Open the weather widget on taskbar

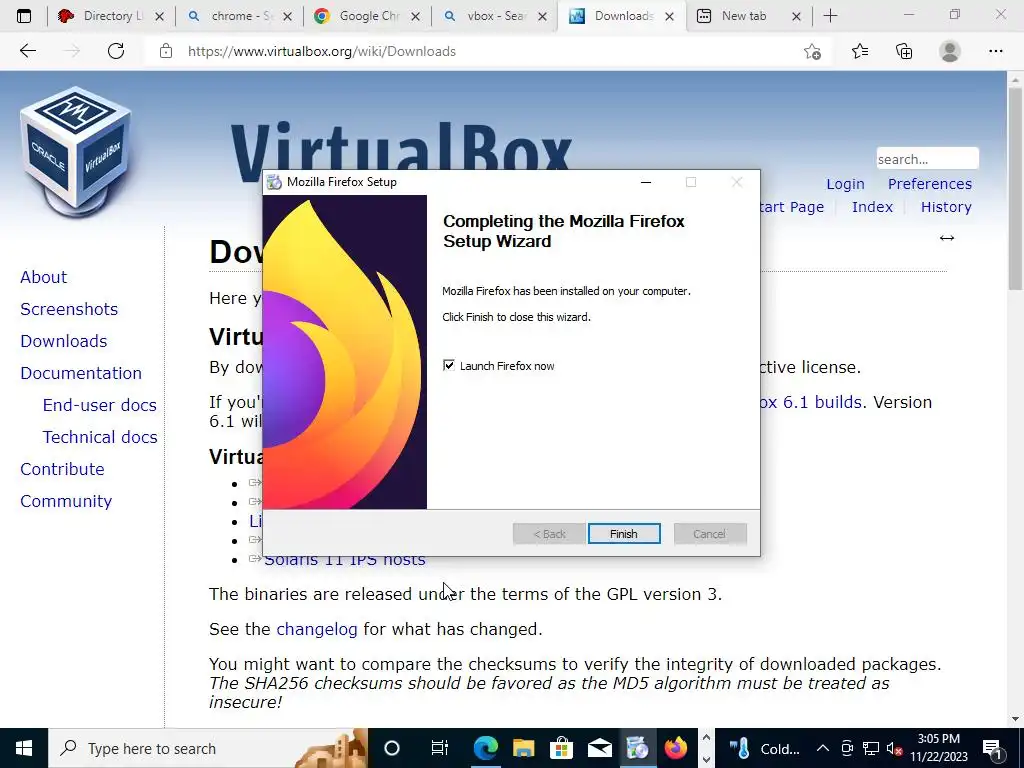(763, 748)
